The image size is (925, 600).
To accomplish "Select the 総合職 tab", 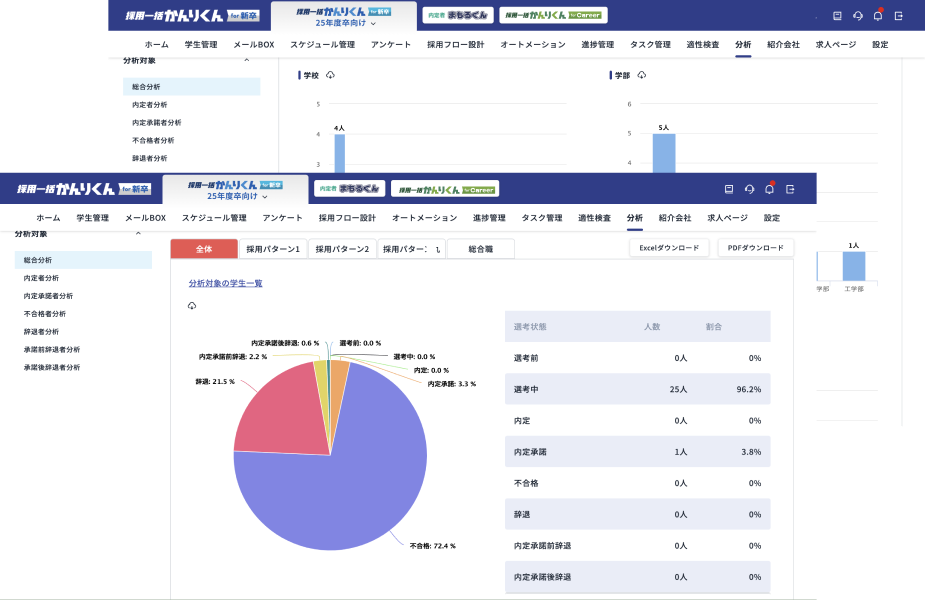I will [x=481, y=249].
